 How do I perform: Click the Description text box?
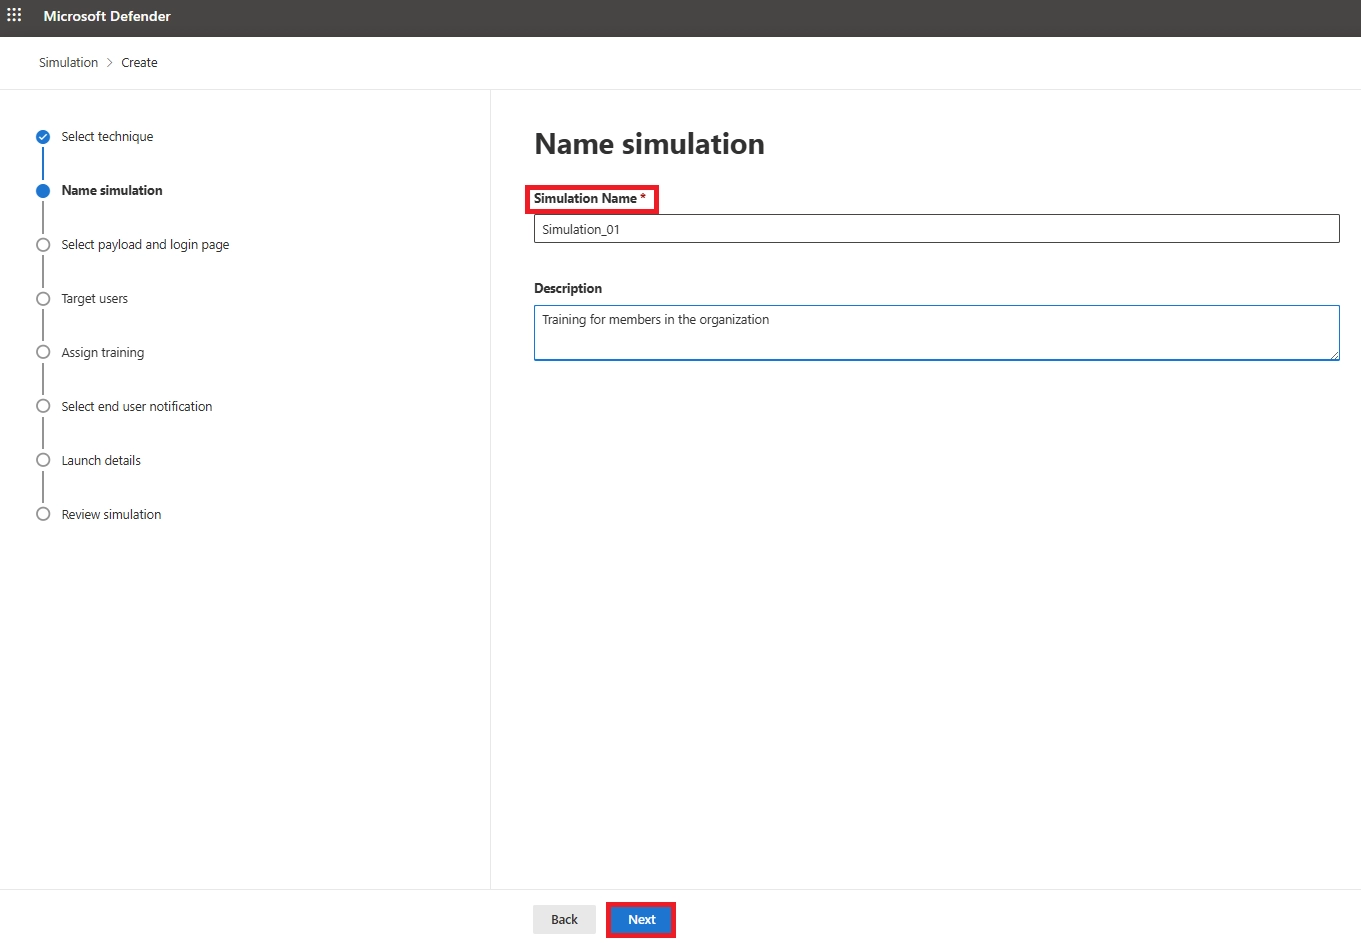coord(936,333)
